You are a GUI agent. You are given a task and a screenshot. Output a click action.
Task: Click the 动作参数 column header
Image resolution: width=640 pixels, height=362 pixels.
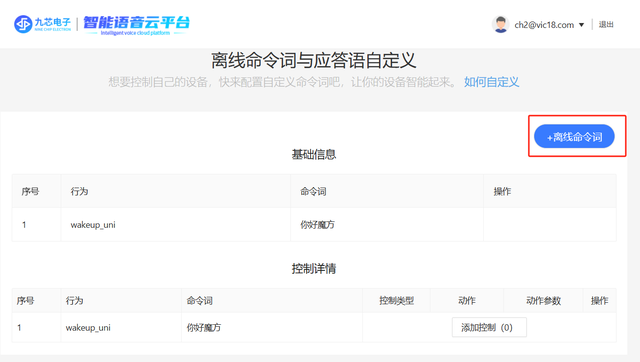click(x=544, y=301)
